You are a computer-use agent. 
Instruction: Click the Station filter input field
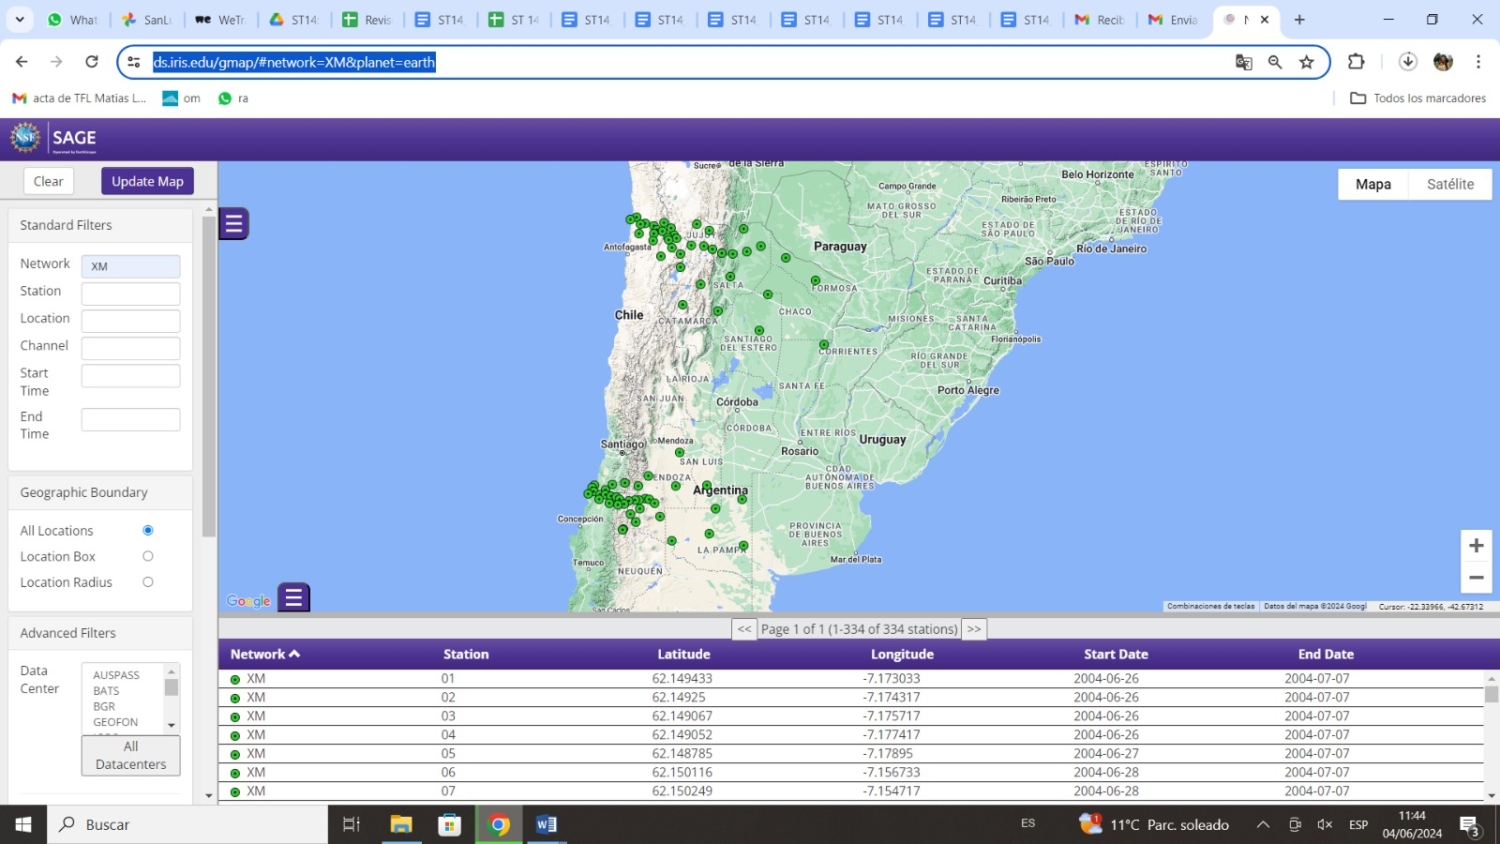[131, 293]
